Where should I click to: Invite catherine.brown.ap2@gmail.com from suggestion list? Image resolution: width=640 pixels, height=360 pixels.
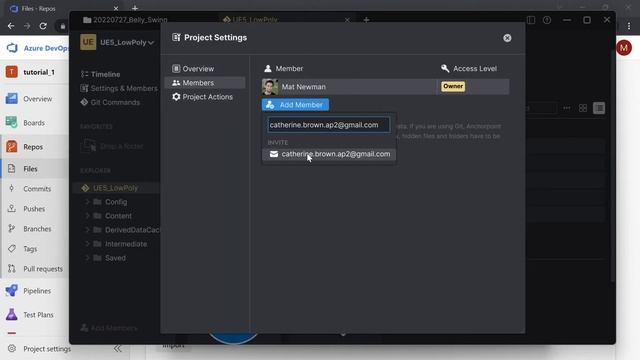point(329,154)
